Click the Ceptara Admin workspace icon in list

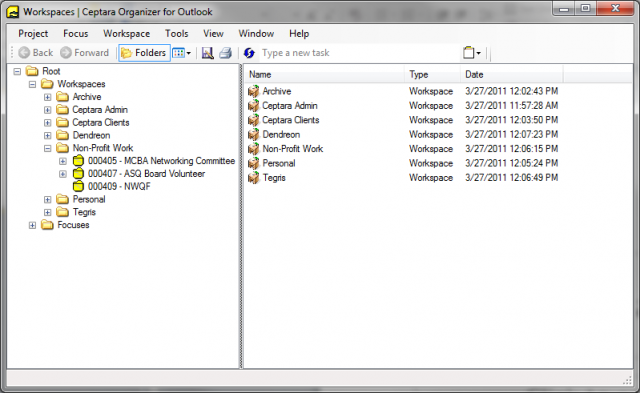[x=253, y=106]
